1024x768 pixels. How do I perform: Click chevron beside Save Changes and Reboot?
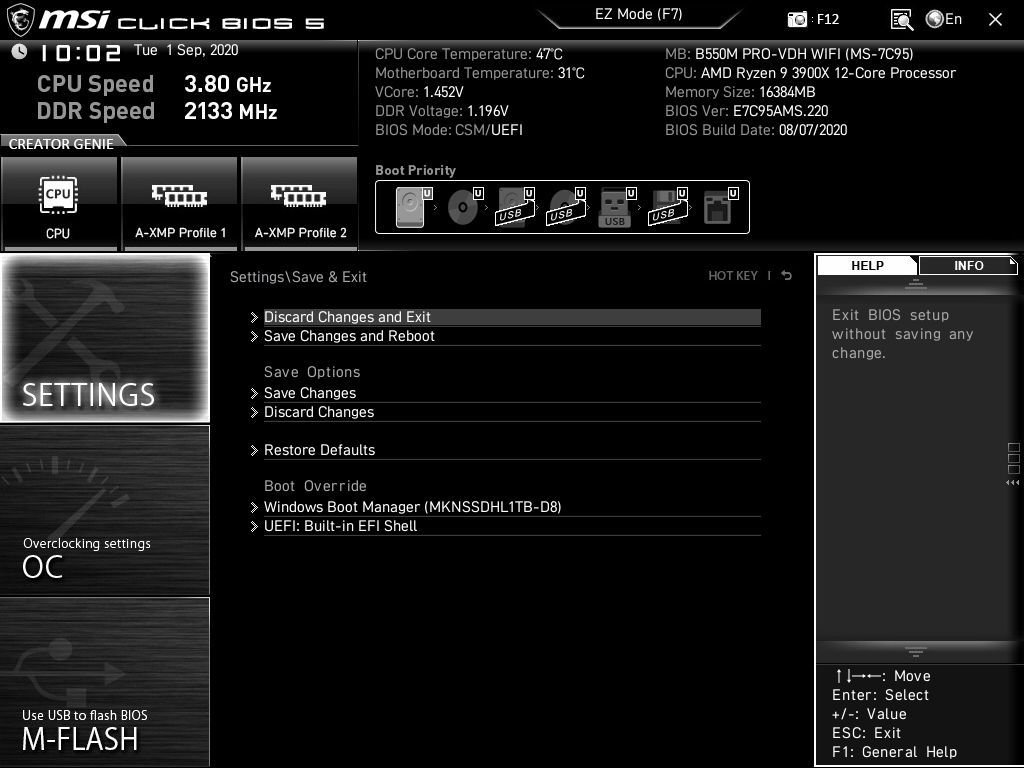254,336
